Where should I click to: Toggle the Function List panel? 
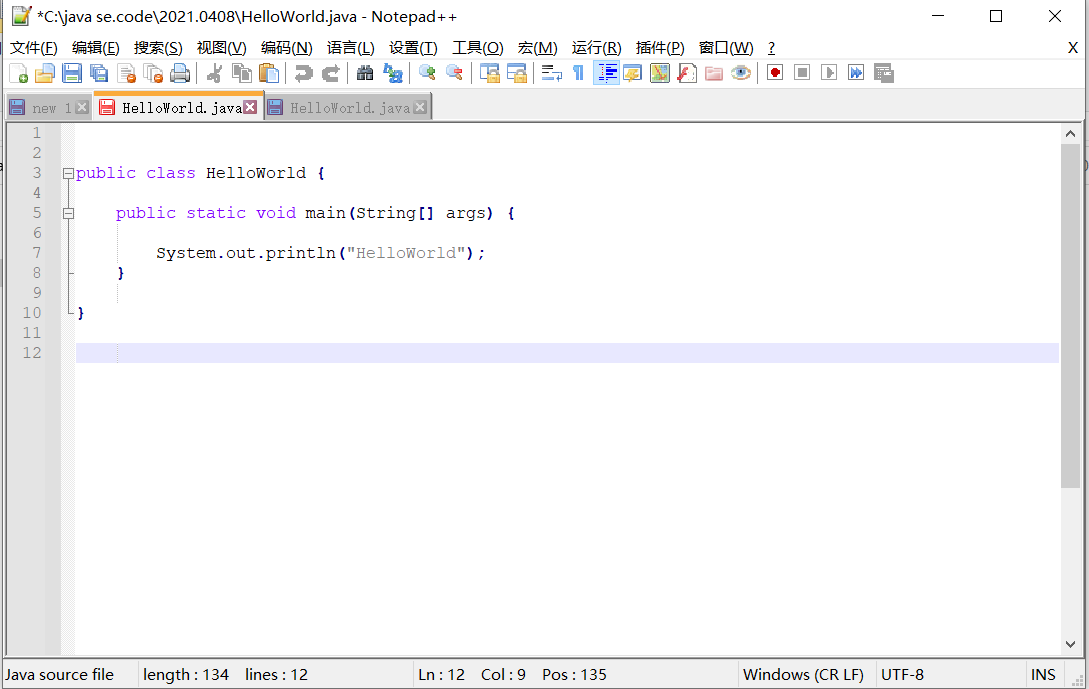[687, 73]
